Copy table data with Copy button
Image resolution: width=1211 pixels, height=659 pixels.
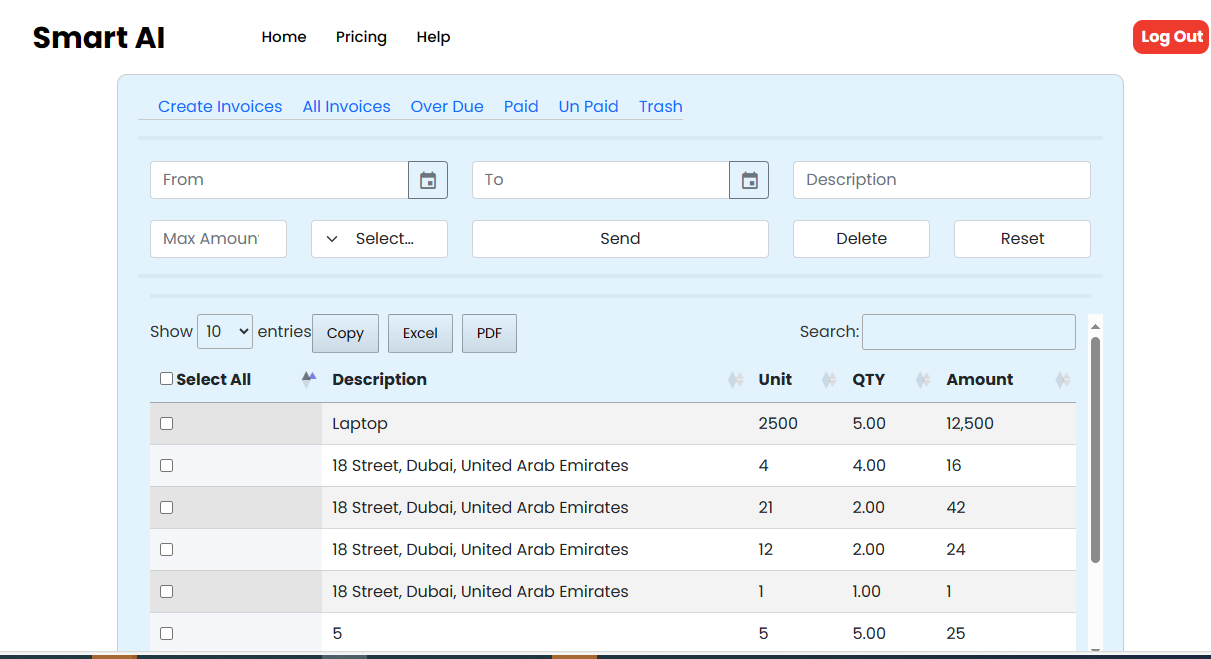(x=345, y=333)
